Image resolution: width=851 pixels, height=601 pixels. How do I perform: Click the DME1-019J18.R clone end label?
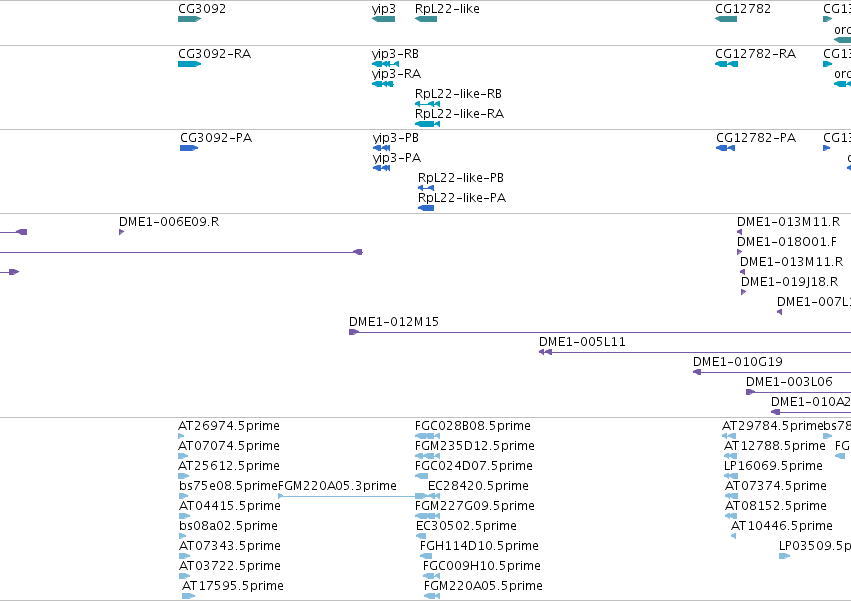[789, 282]
